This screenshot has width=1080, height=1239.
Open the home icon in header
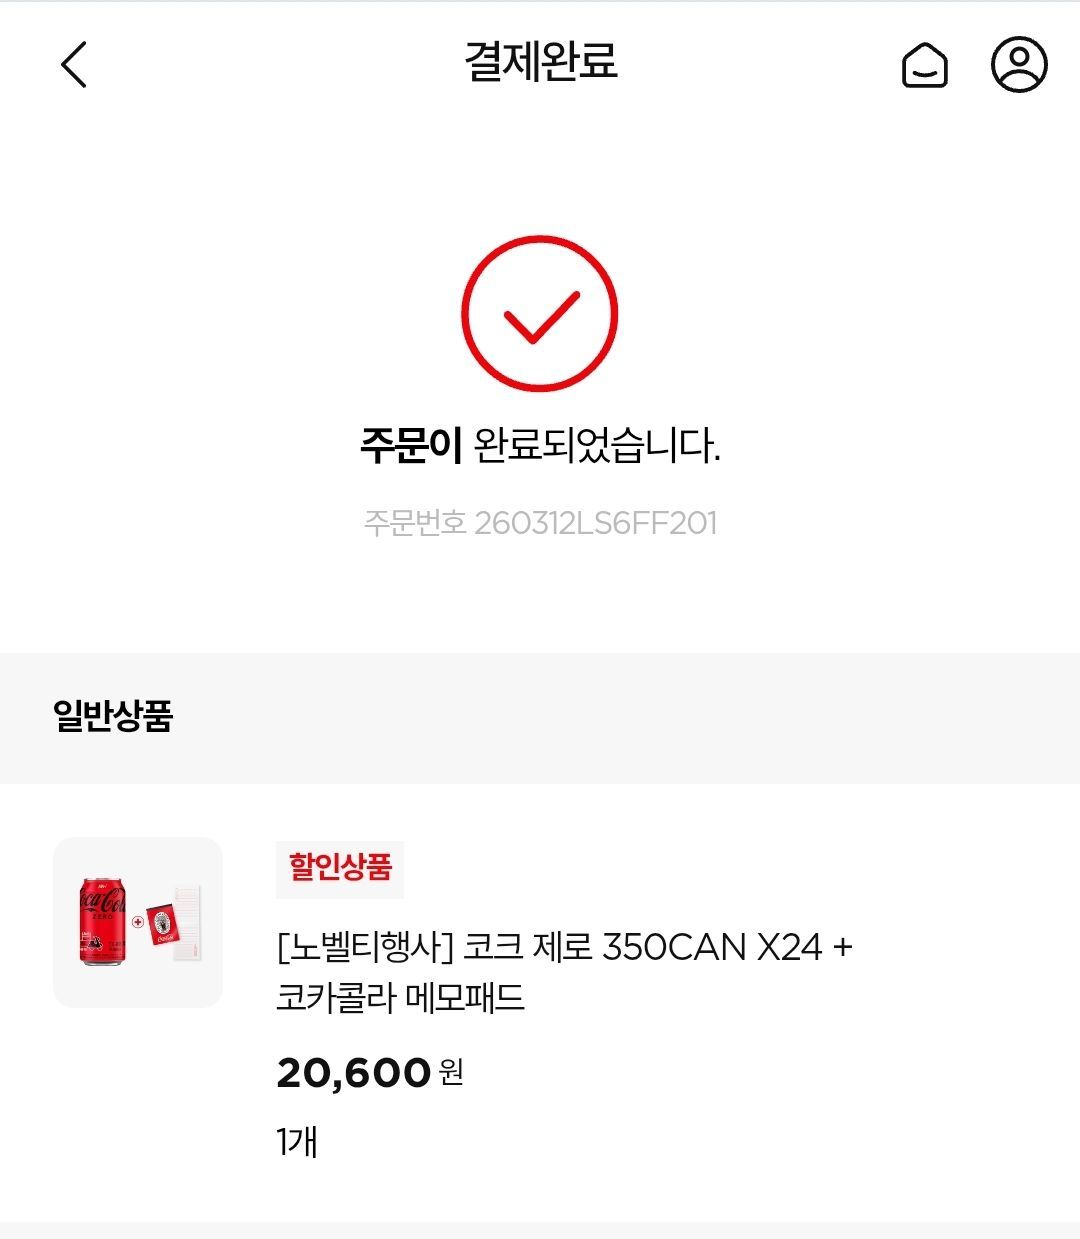(924, 66)
